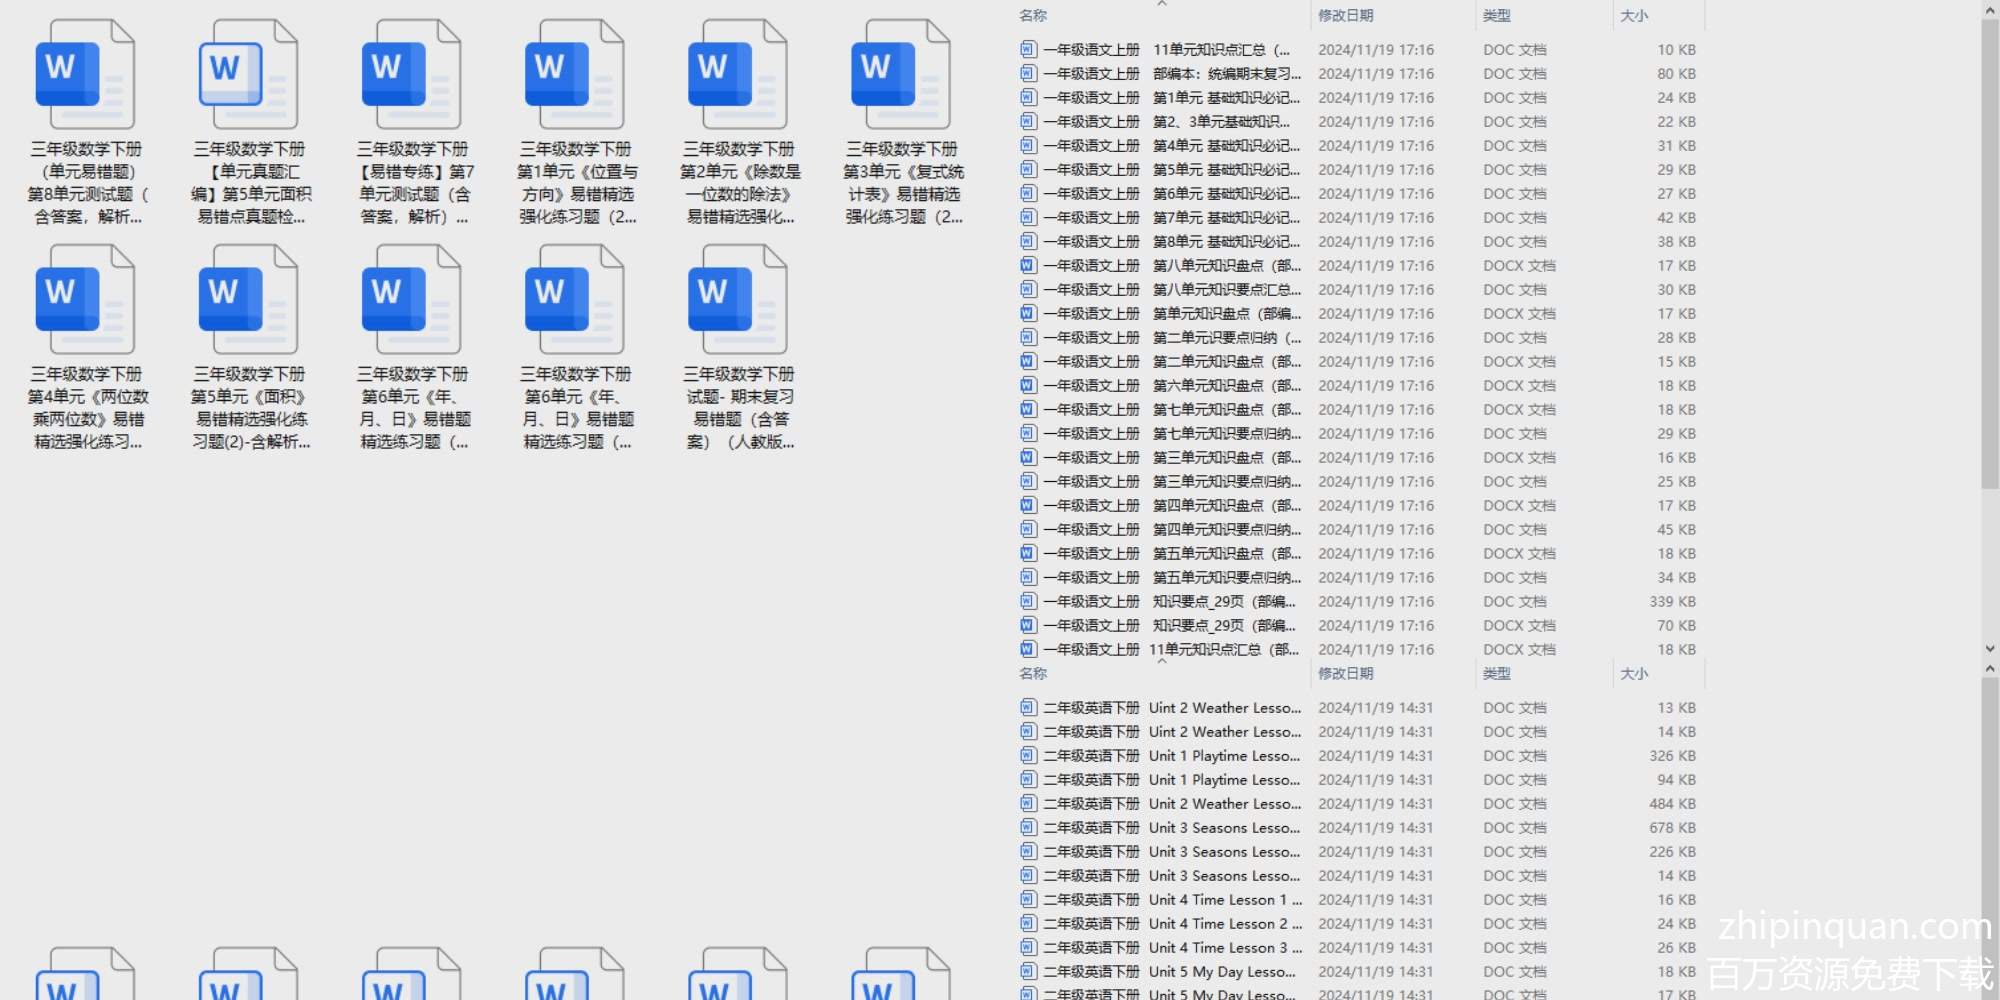
Task: Select the 第5单元《面积》易错精选 document icon
Action: (248, 300)
